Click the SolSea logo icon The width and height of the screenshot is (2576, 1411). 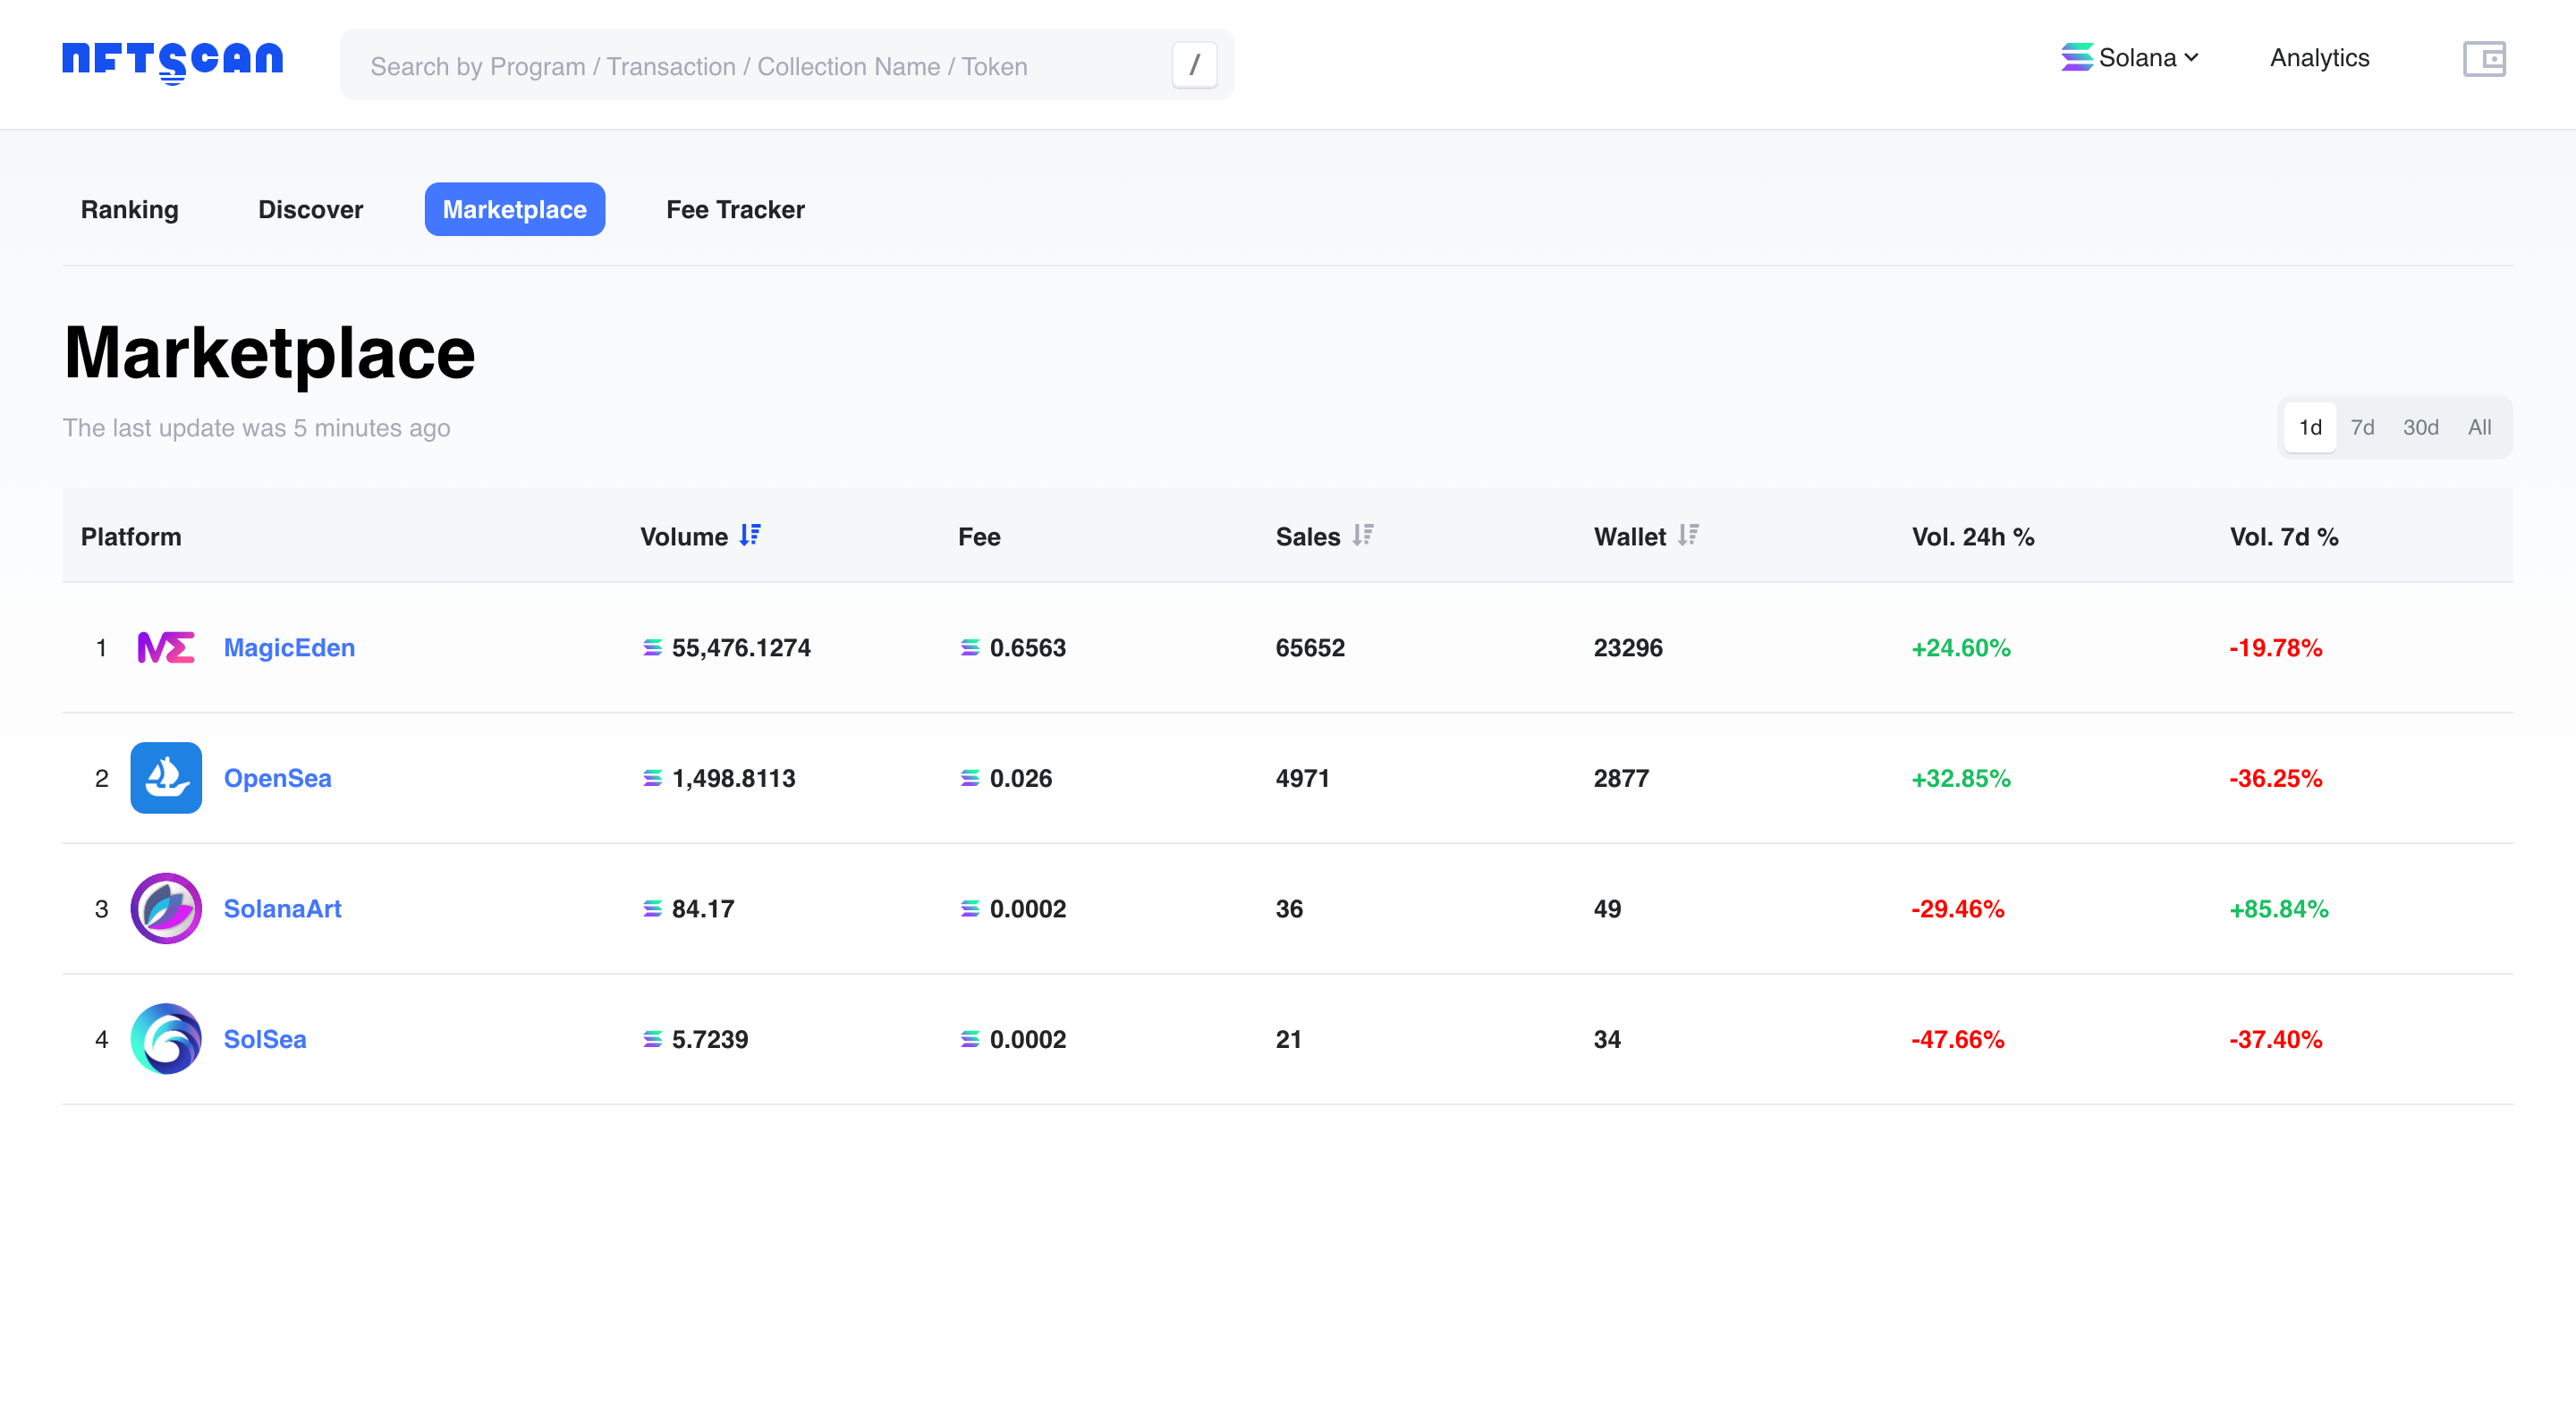(x=166, y=1039)
